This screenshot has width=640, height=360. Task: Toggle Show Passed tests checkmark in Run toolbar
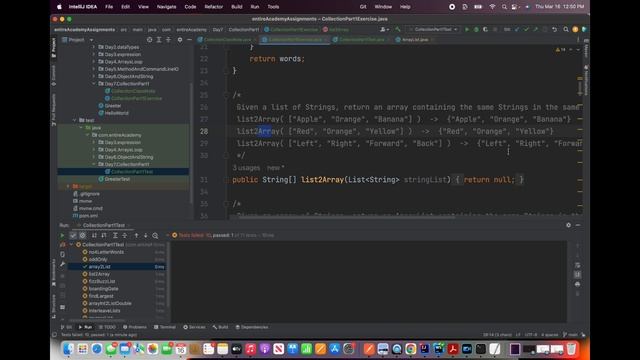point(73,236)
